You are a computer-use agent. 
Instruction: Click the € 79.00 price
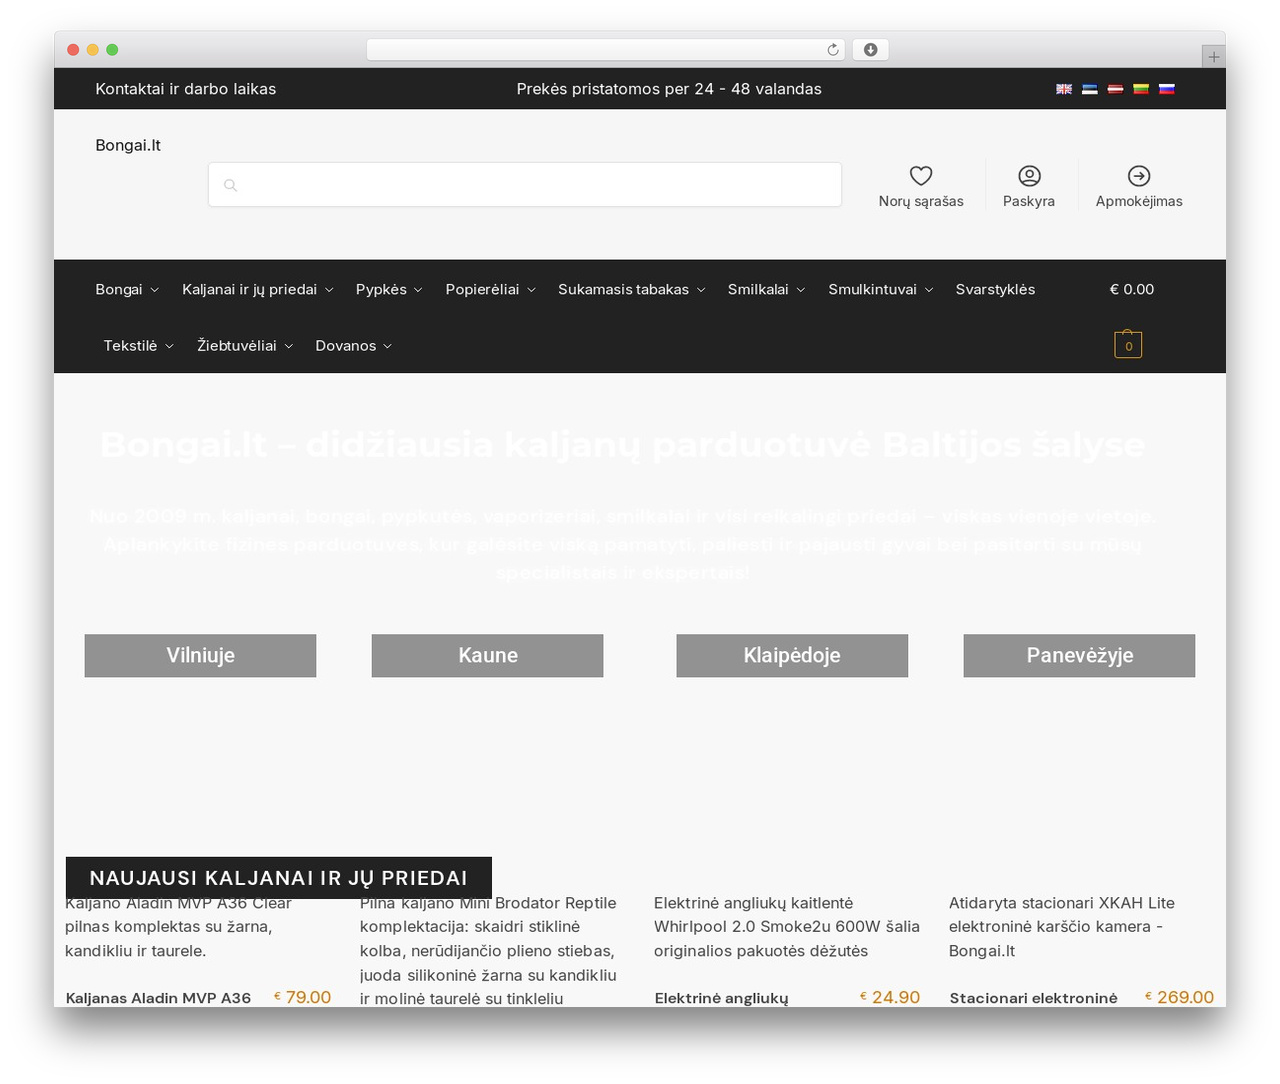coord(302,997)
